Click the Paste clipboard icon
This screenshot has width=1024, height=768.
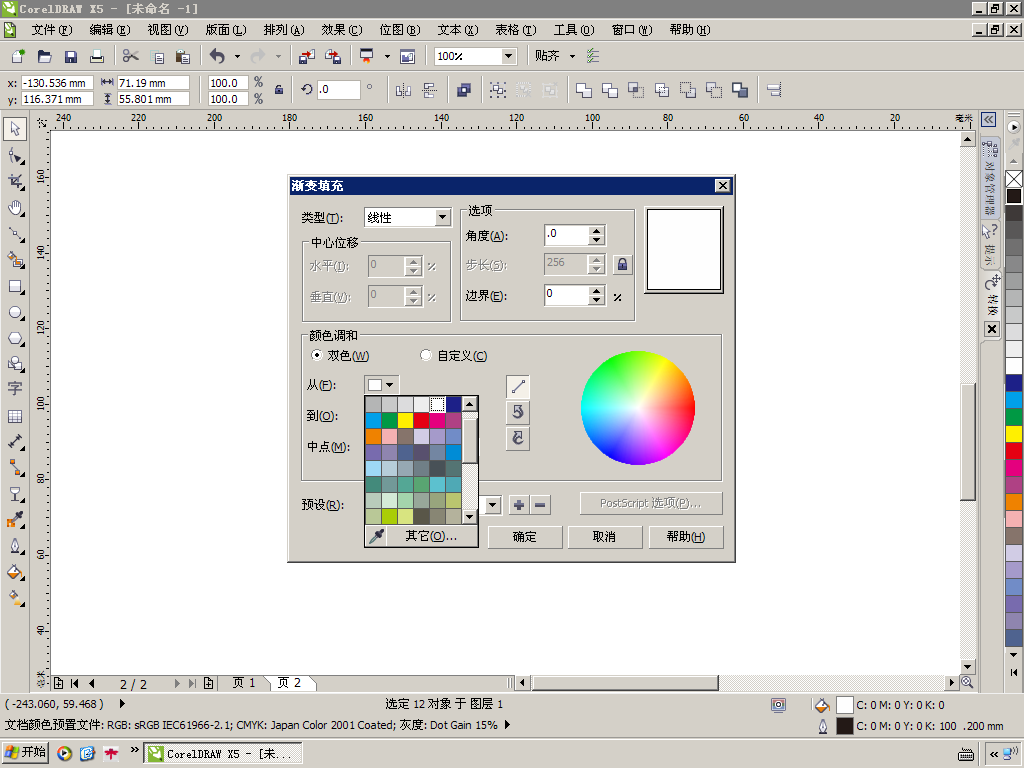pos(183,56)
